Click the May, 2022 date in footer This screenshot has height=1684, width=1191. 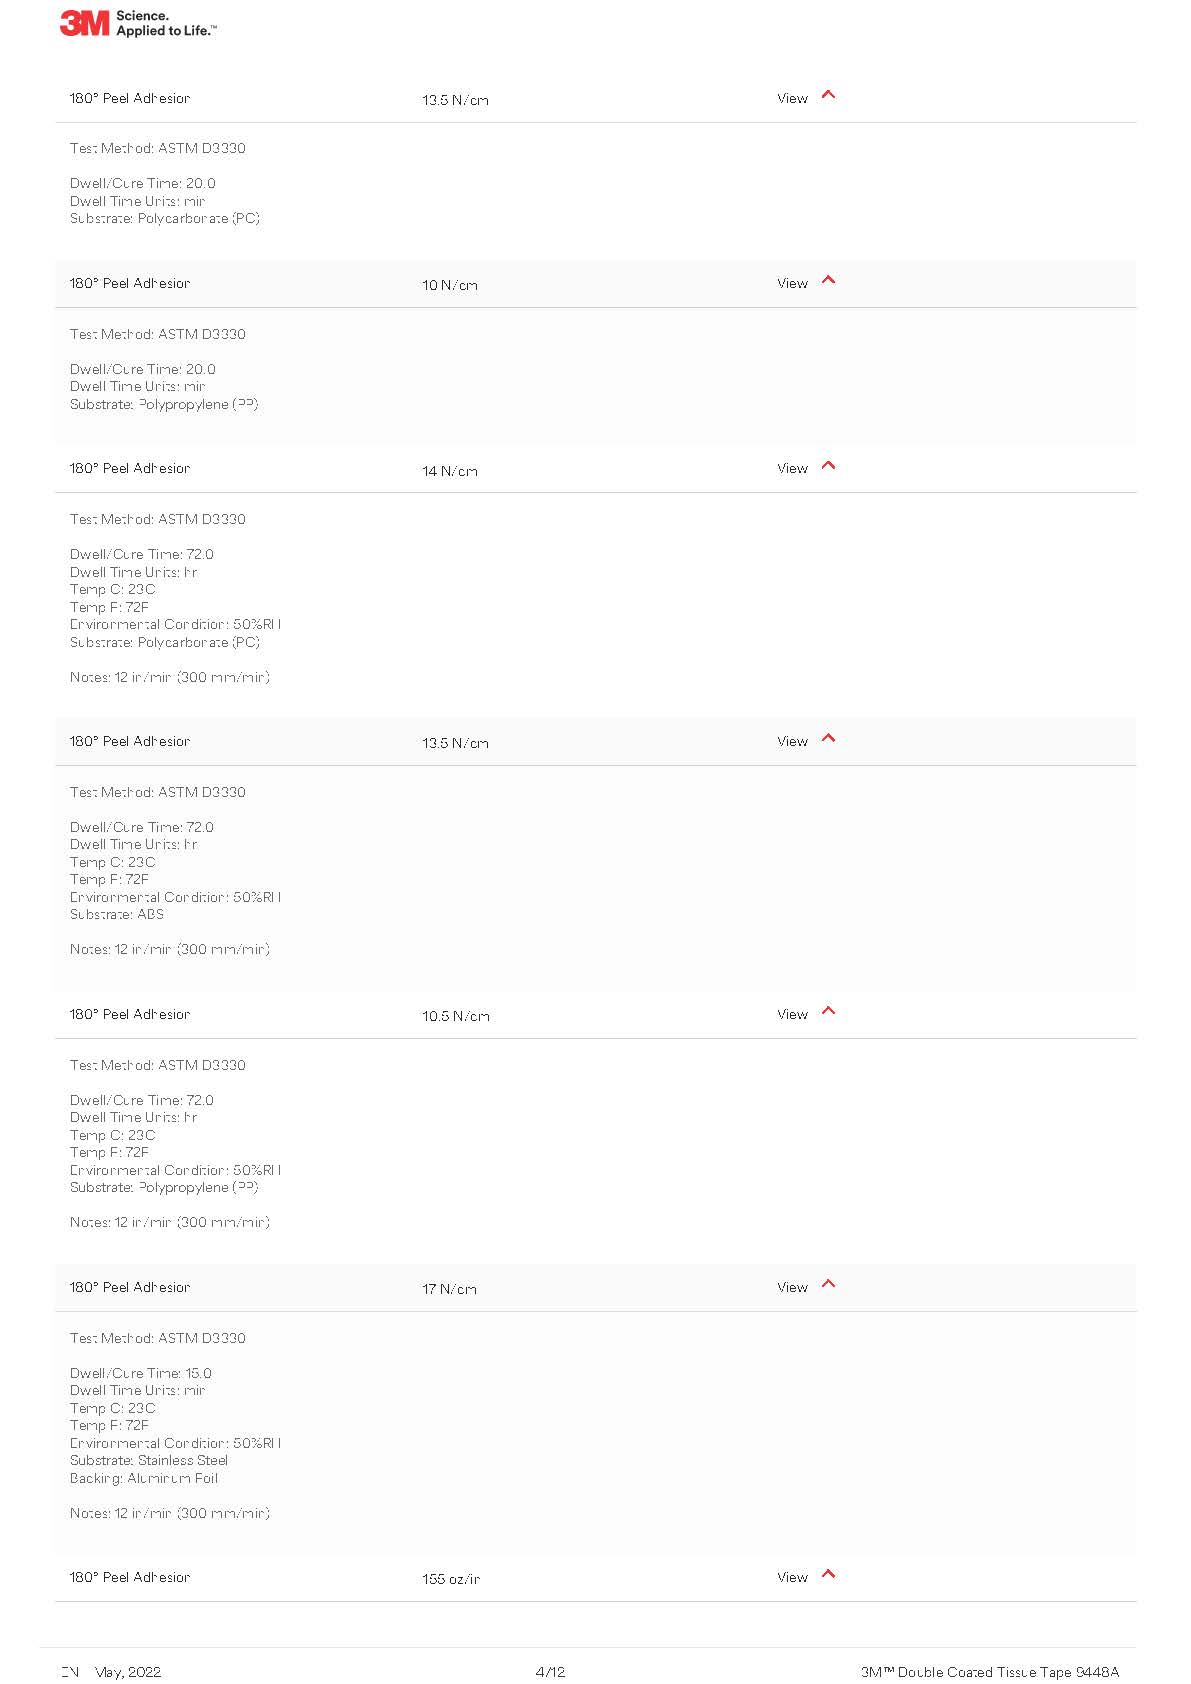coord(128,1672)
